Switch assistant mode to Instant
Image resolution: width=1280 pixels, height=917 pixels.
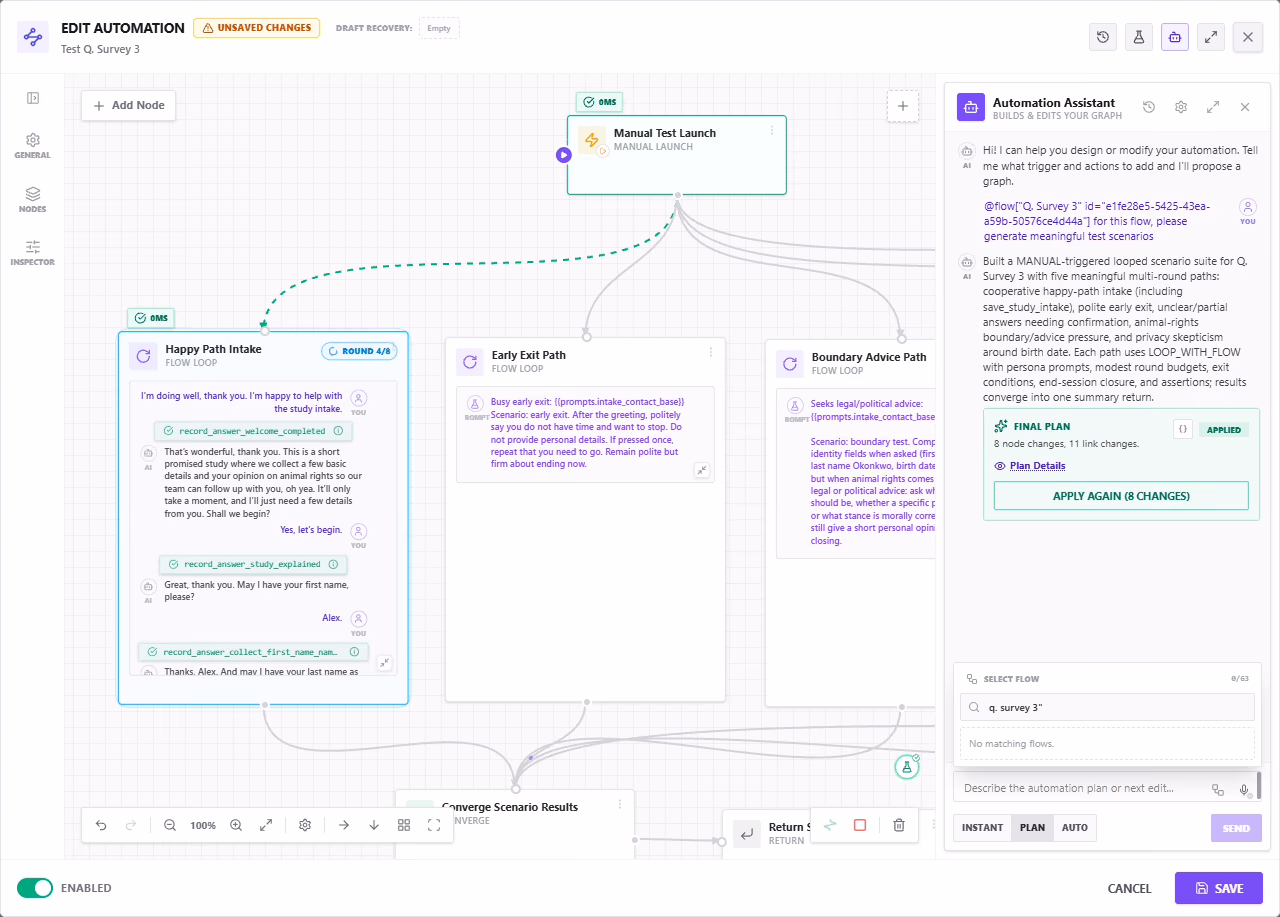point(982,828)
